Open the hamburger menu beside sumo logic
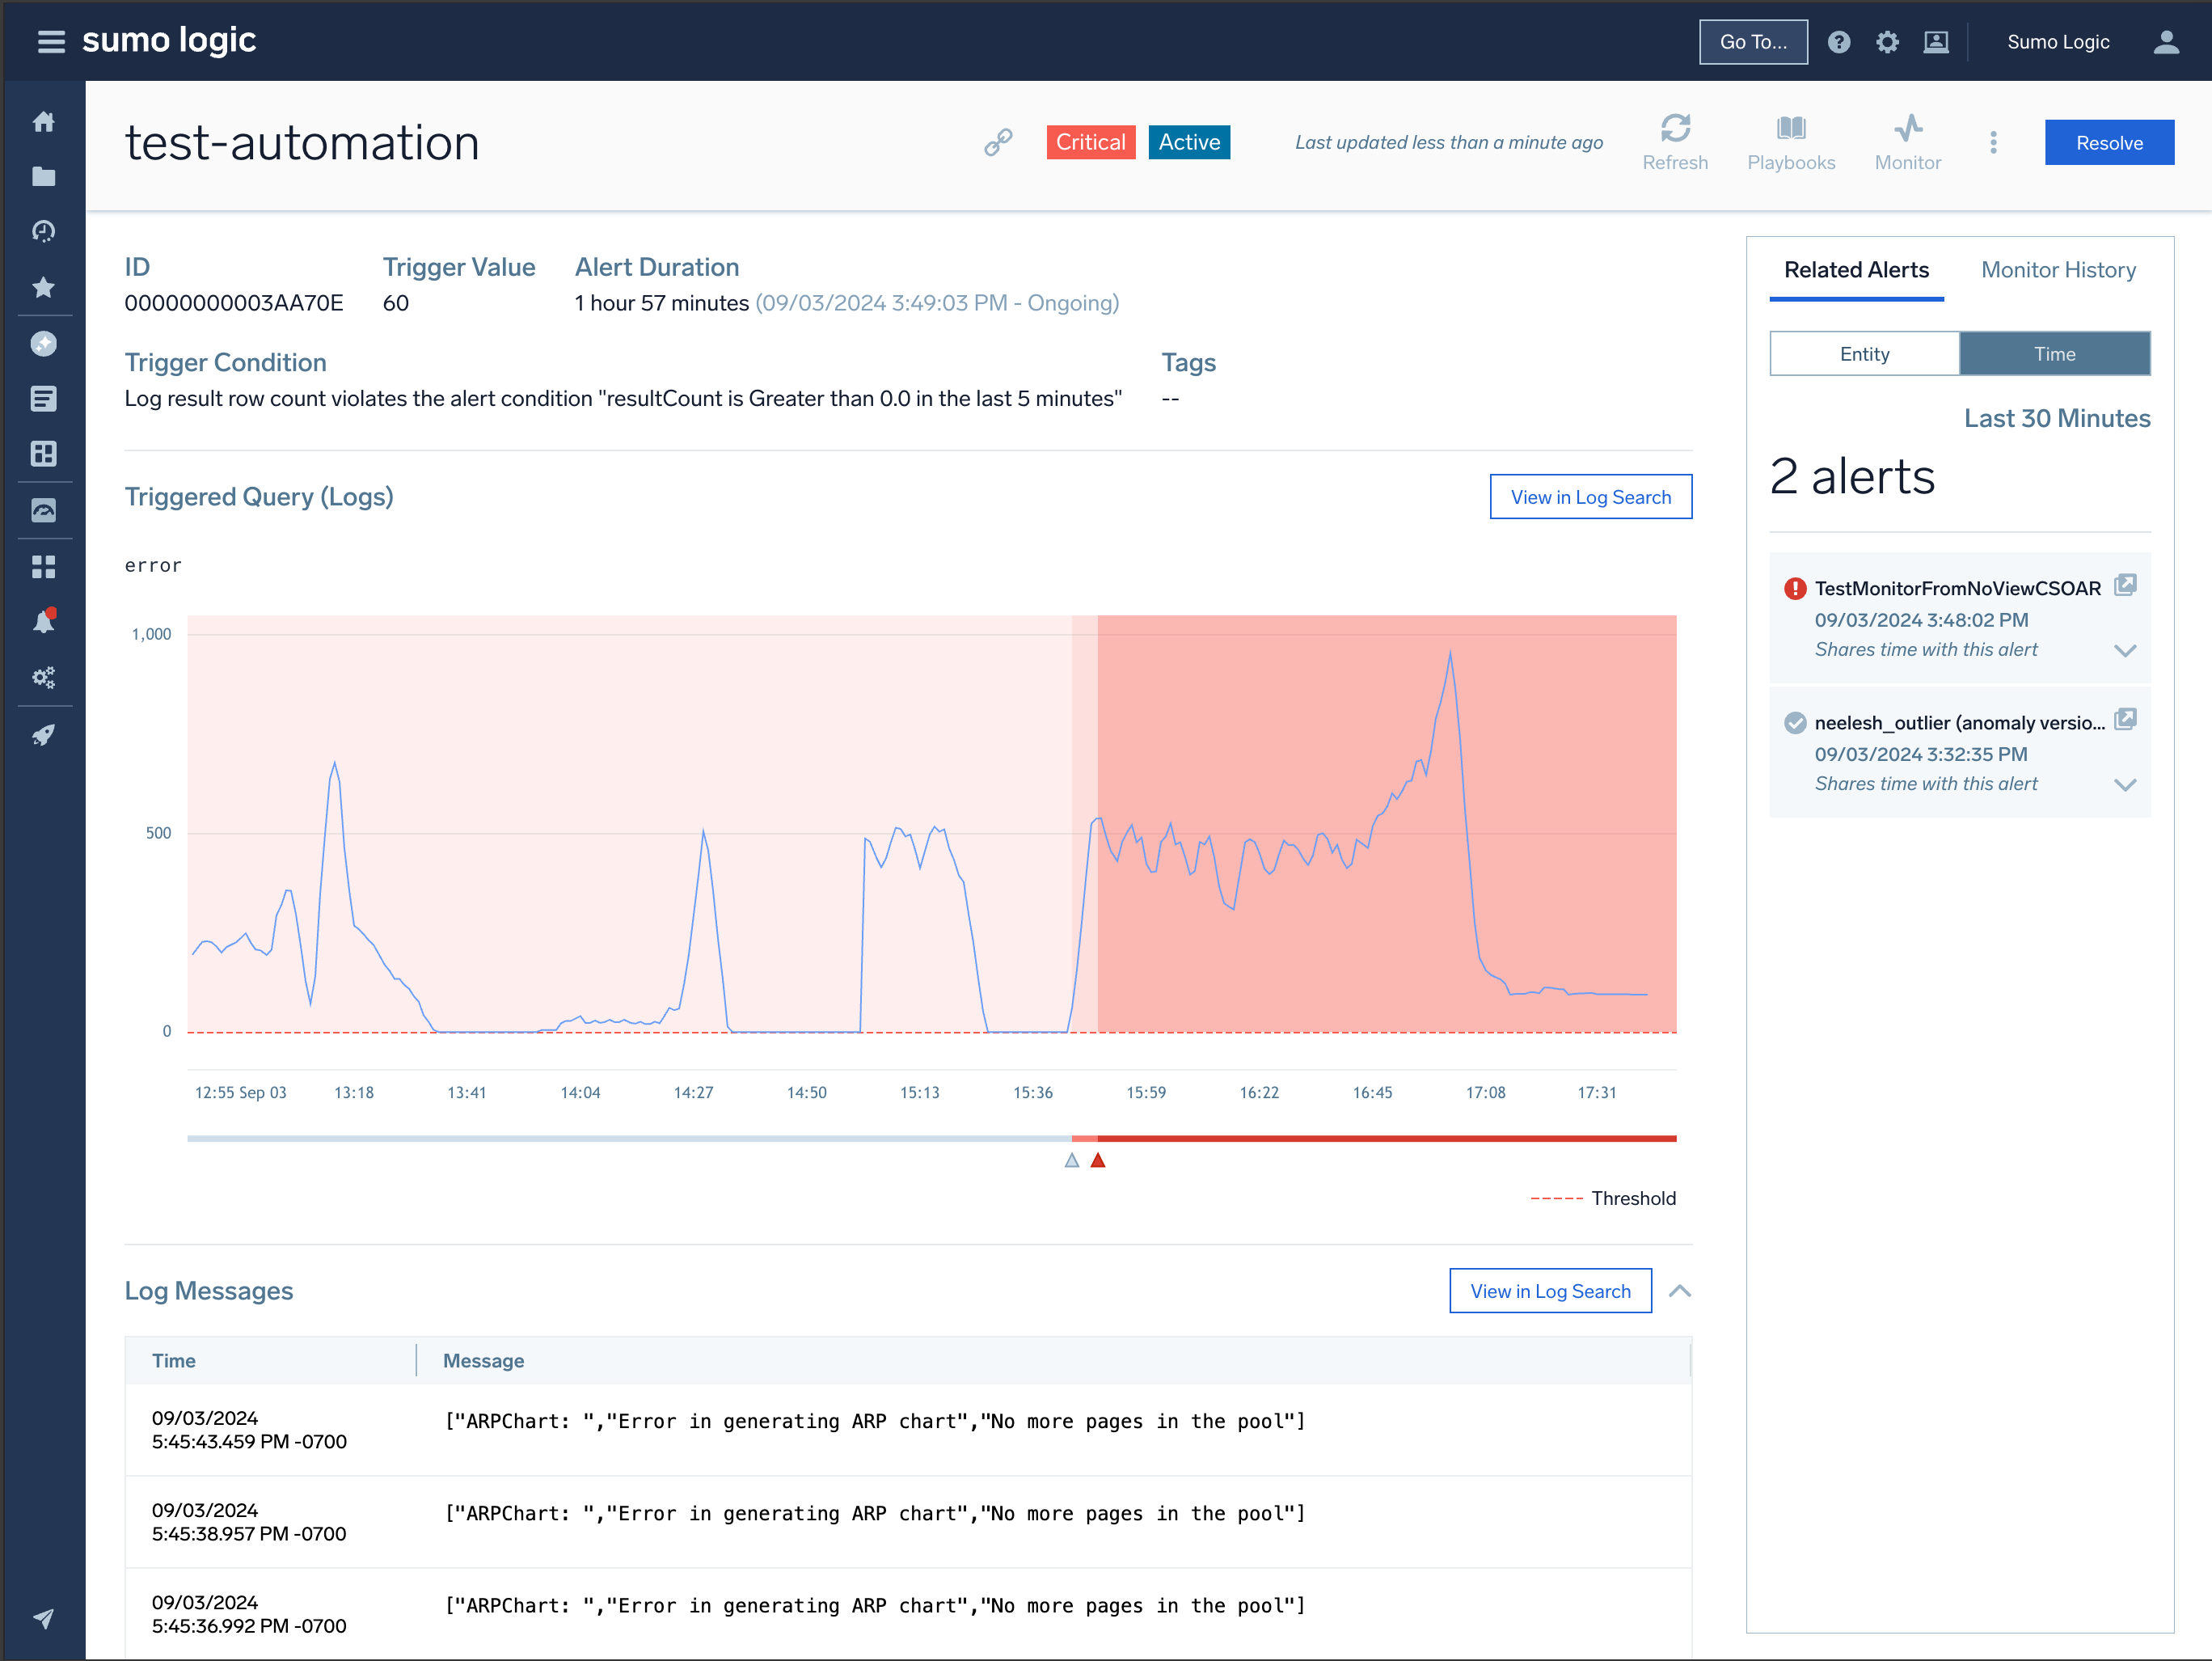 coord(49,41)
